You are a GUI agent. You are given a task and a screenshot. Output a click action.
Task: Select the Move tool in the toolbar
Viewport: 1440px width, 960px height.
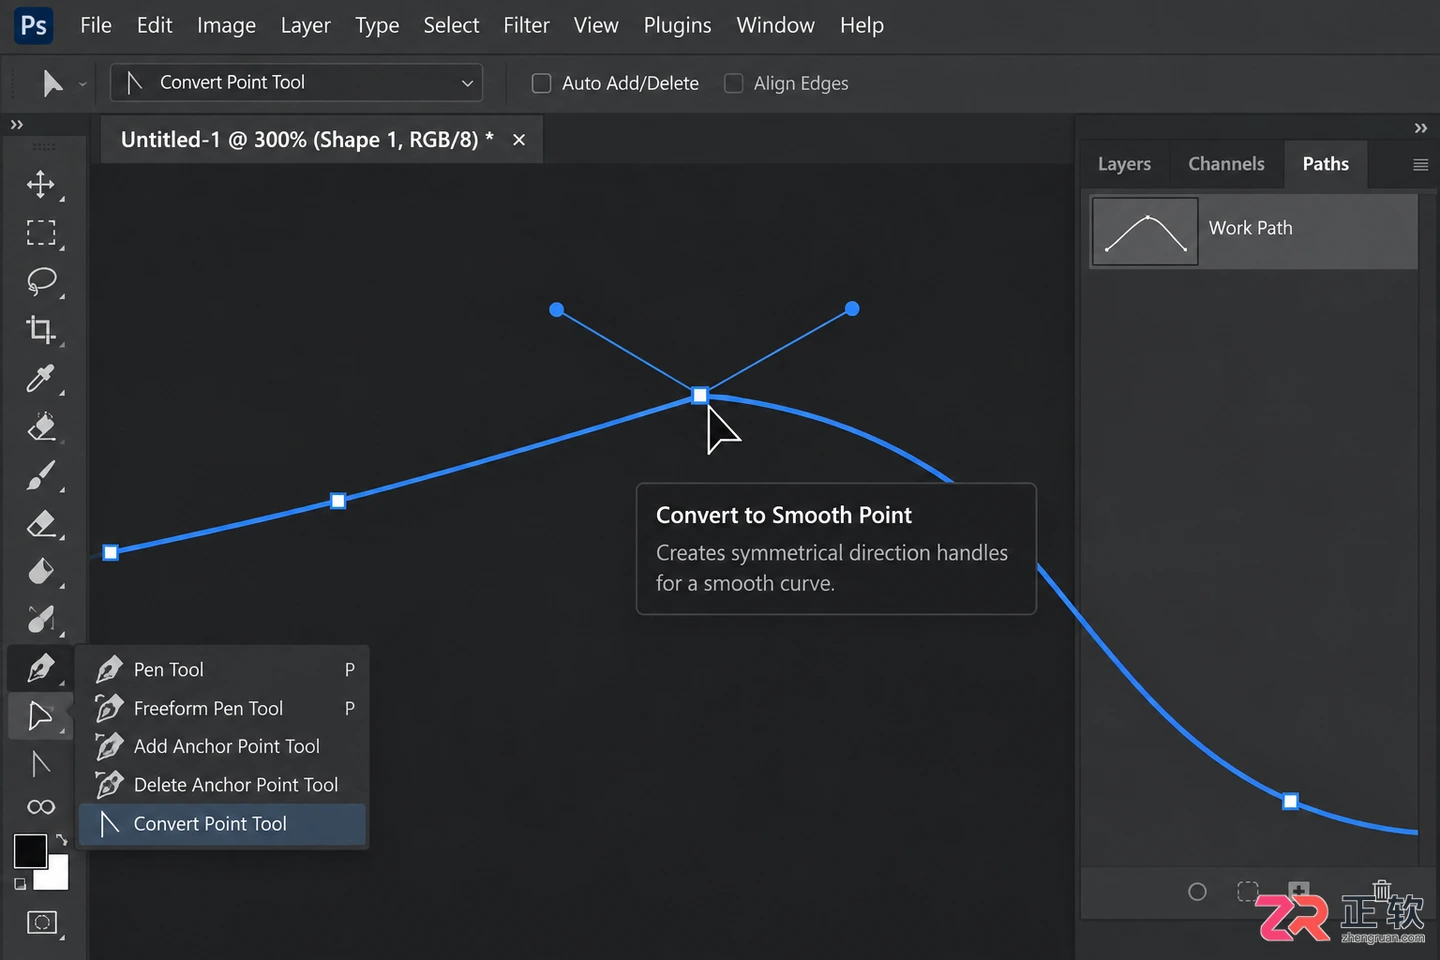(41, 184)
